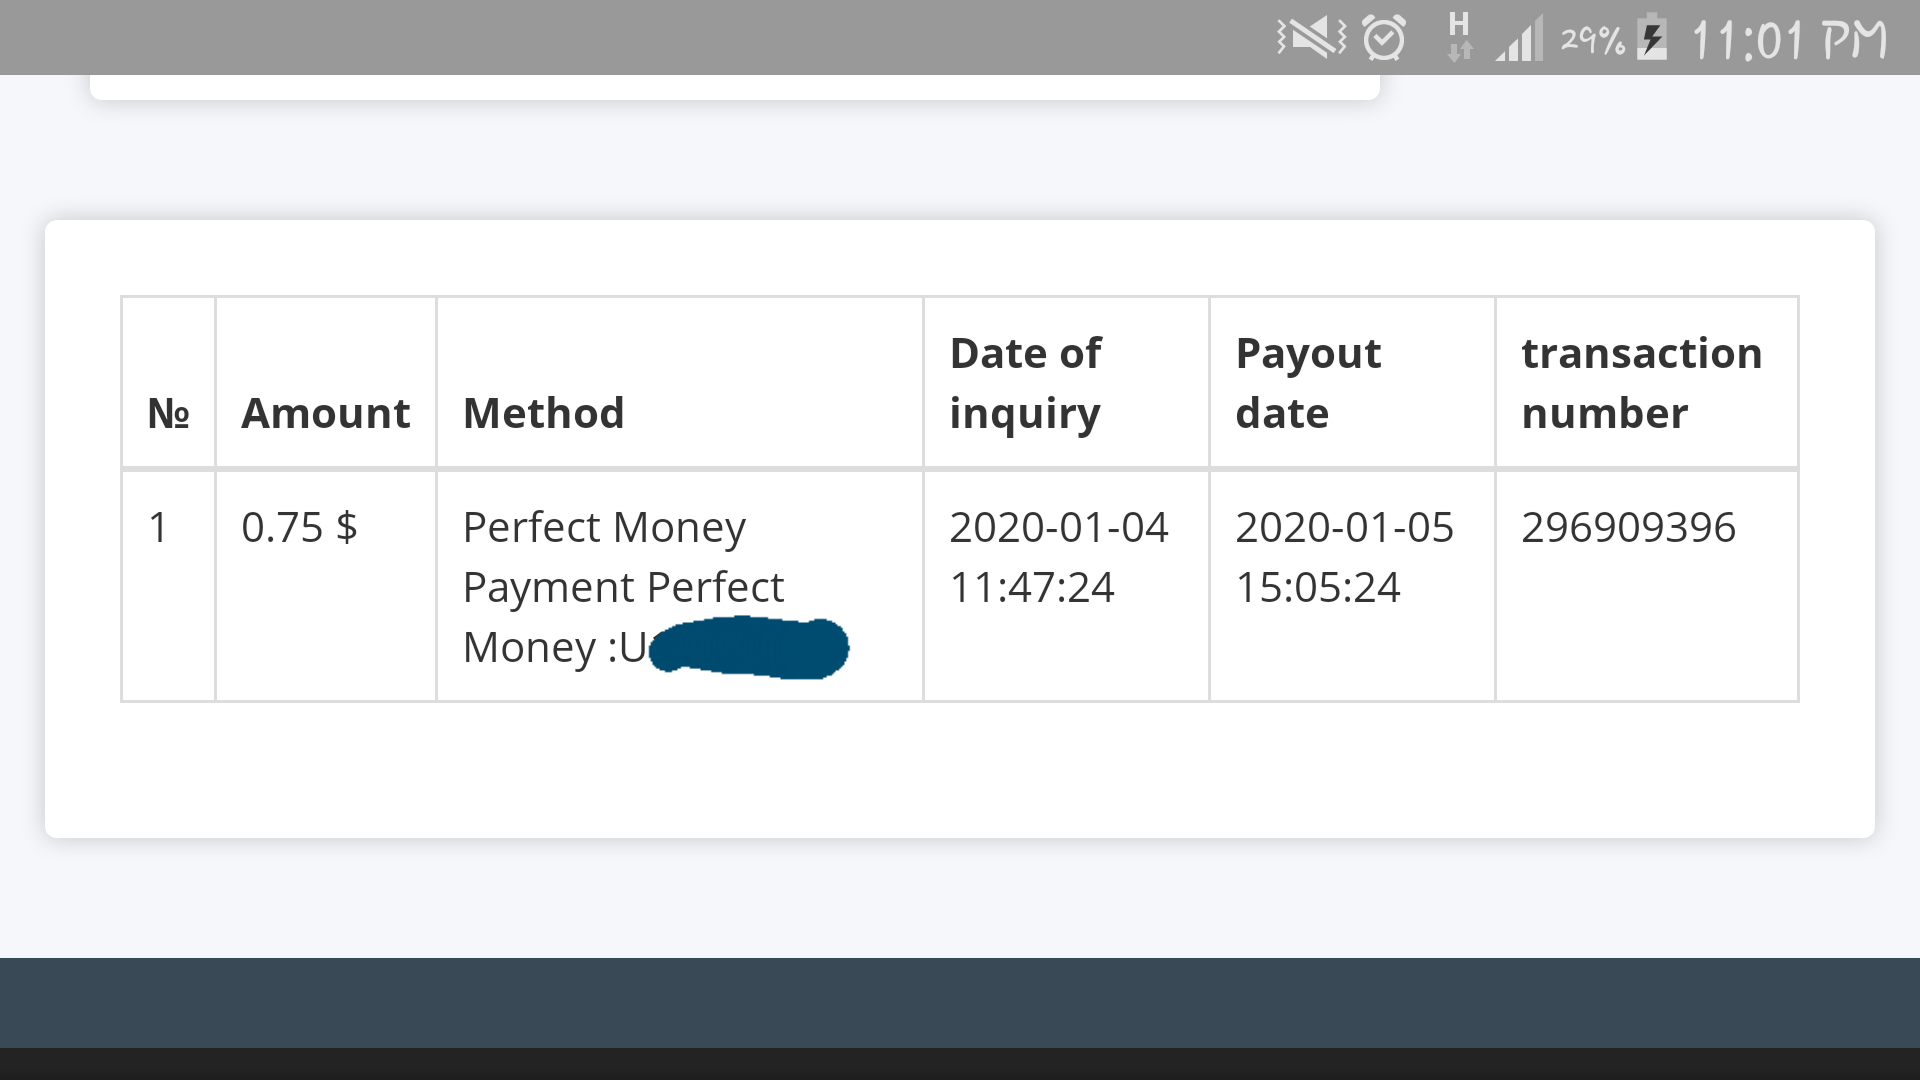
Task: Select row number 1 cell
Action: (x=158, y=527)
